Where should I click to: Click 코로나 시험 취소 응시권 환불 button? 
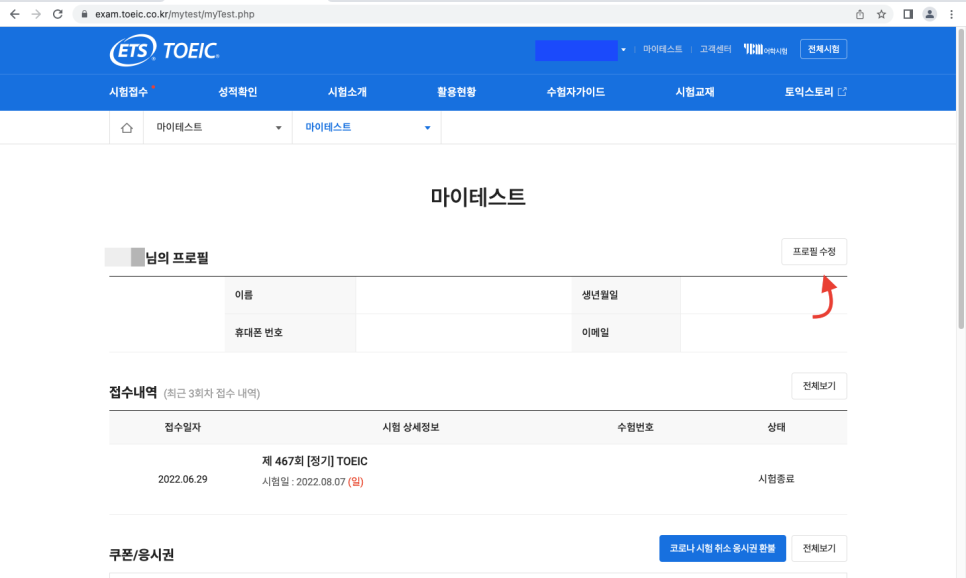tap(722, 548)
